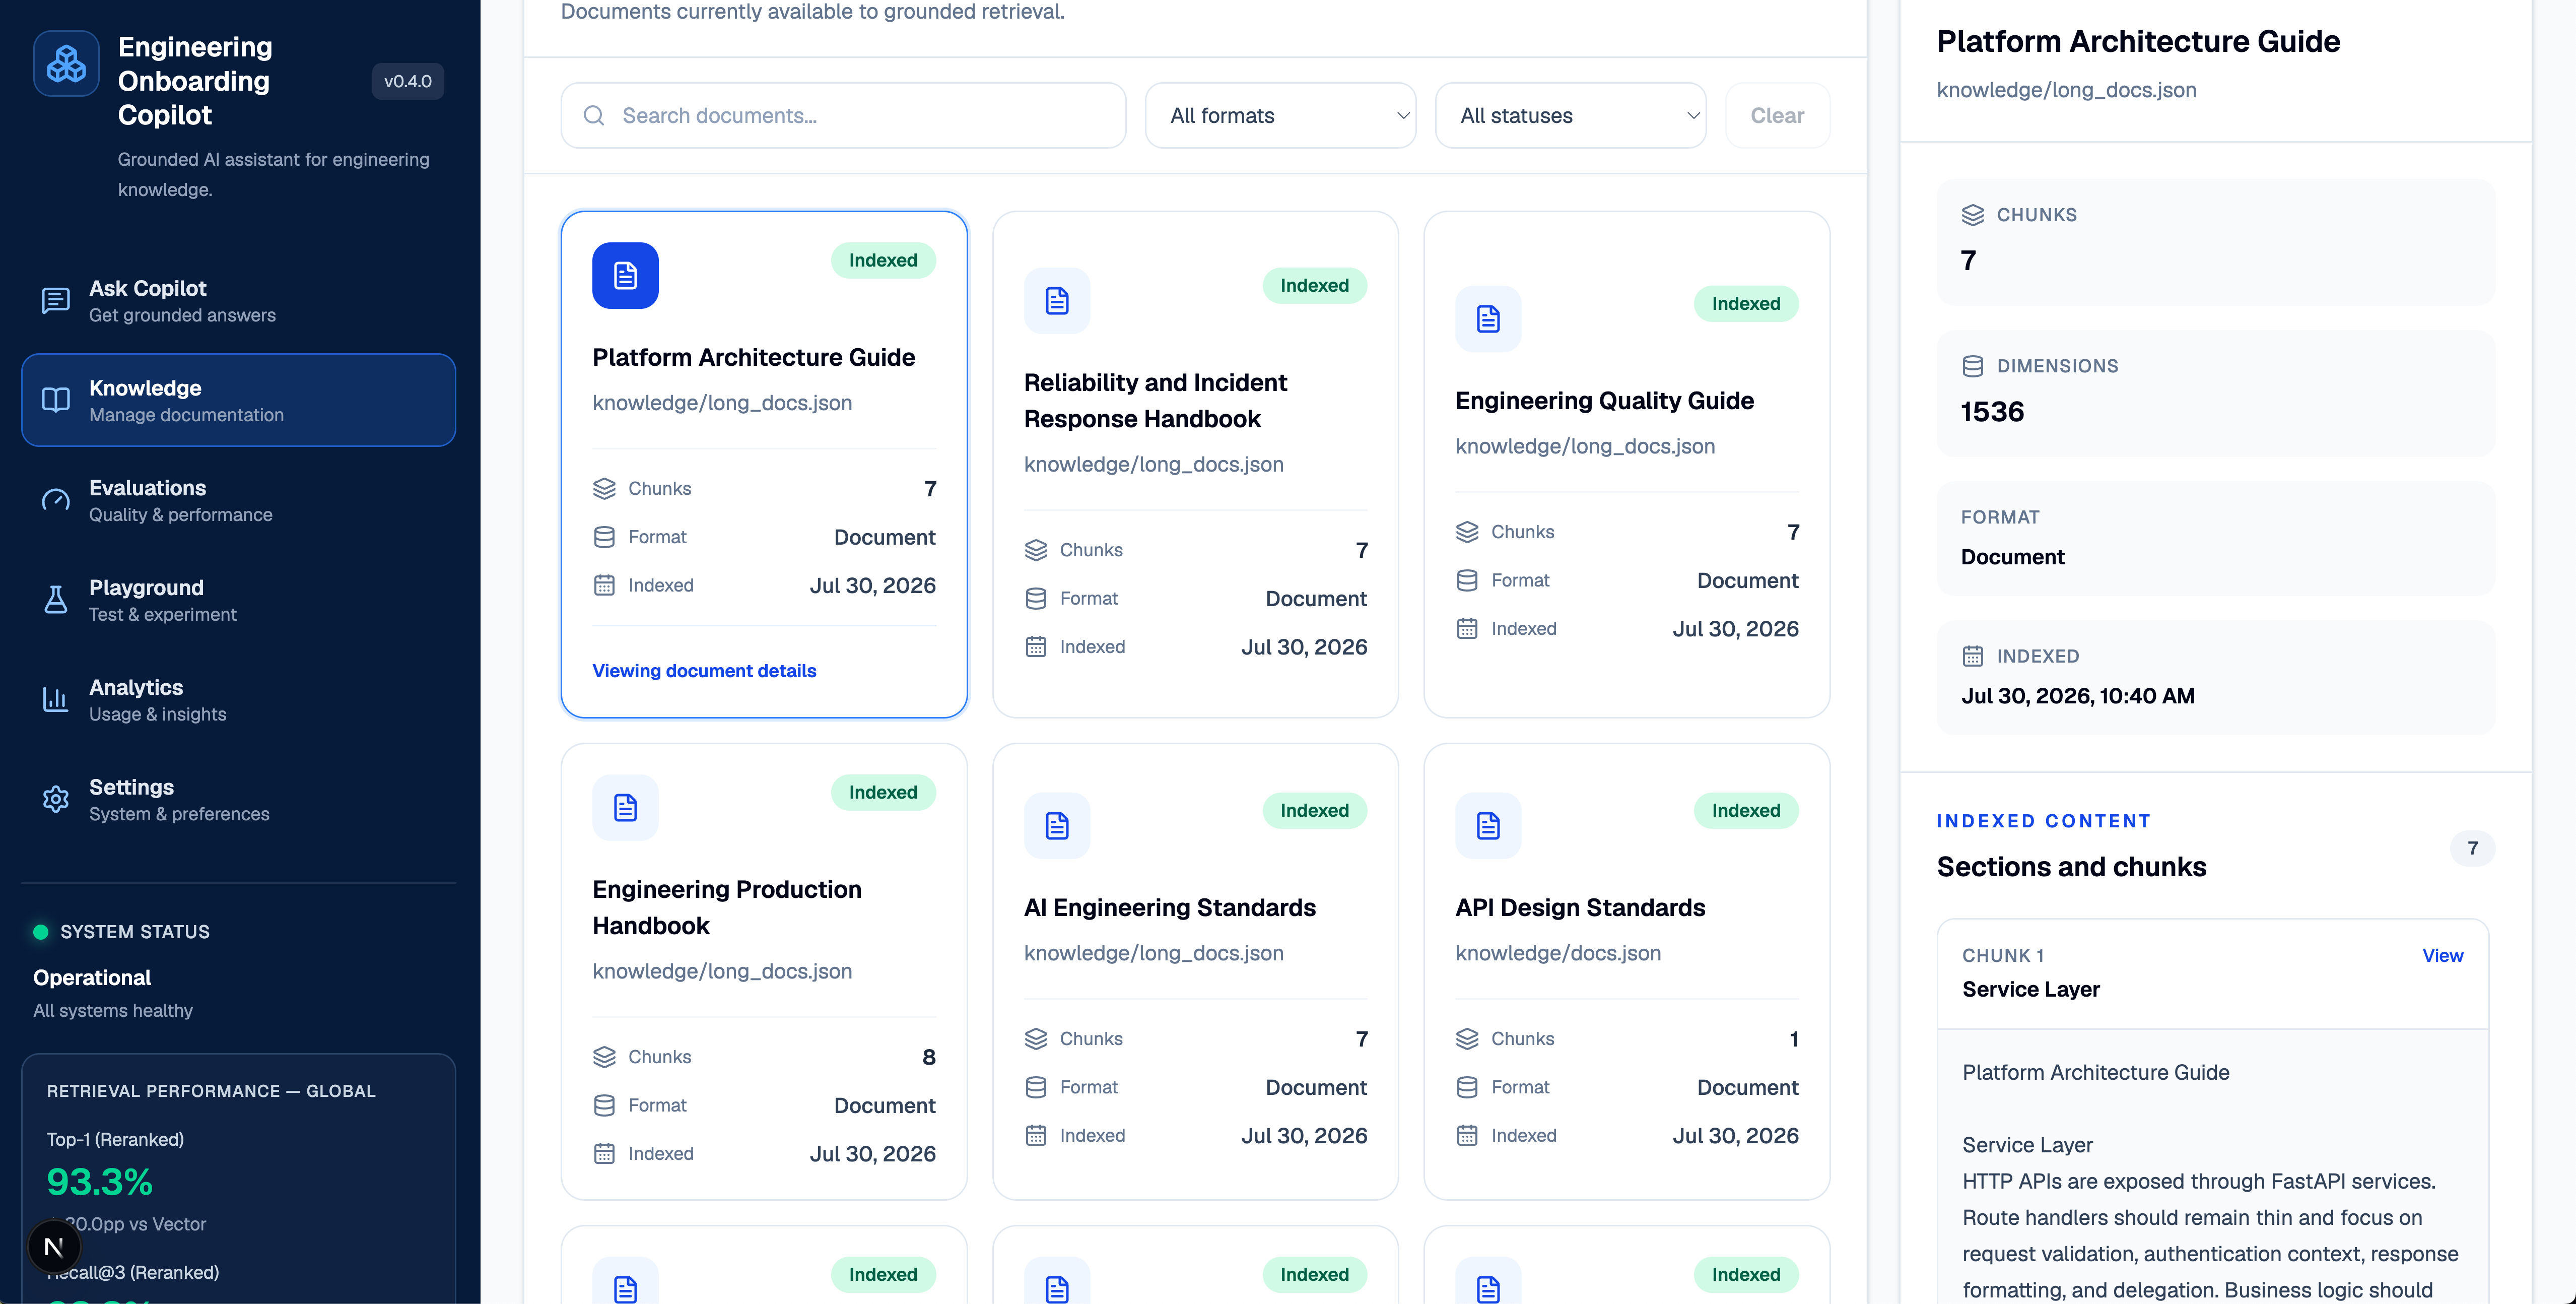Open the All formats dropdown
This screenshot has width=2576, height=1304.
pyautogui.click(x=1280, y=116)
